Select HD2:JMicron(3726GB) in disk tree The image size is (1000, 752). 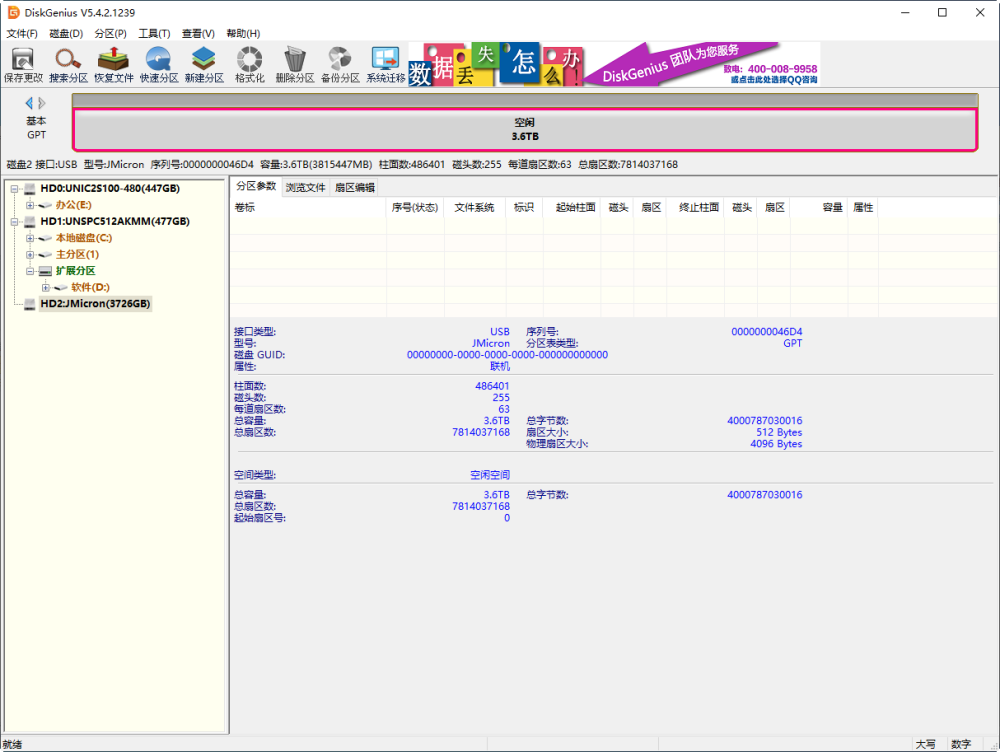point(95,304)
